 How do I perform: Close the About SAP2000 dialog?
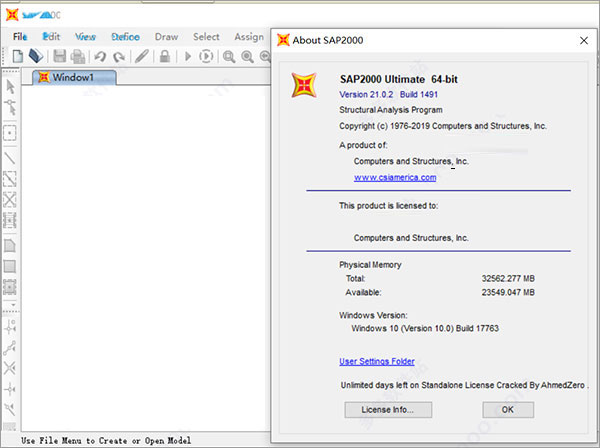[584, 41]
